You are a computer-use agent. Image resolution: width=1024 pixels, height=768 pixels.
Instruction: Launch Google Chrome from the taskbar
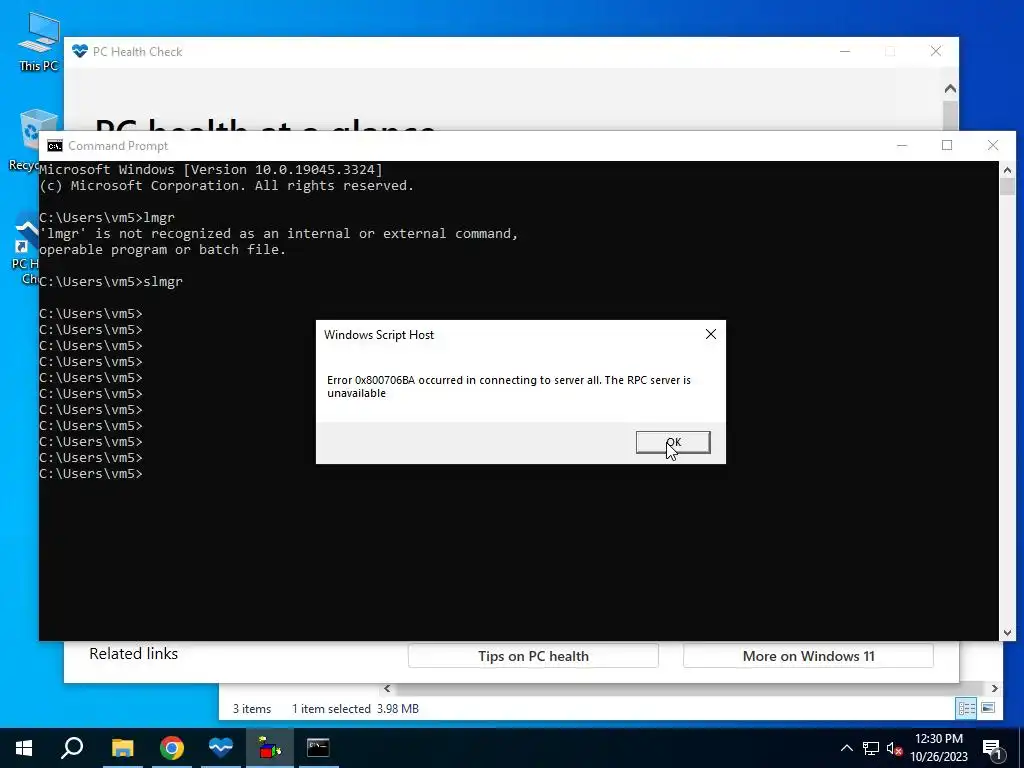172,748
